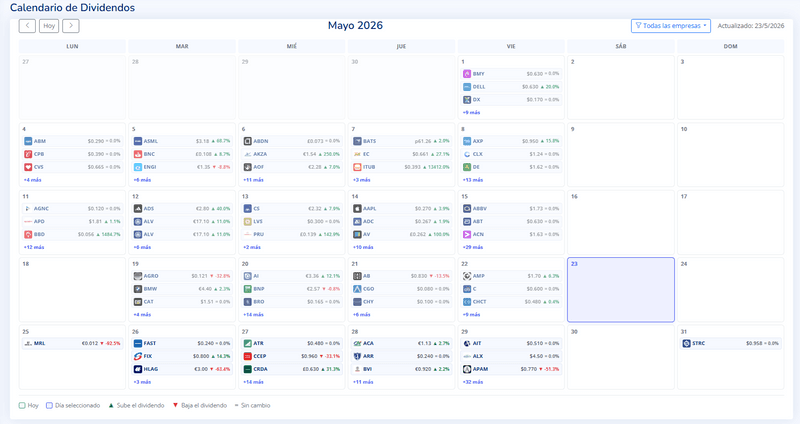Image resolution: width=800 pixels, height=424 pixels.
Task: Click the STRC logo on May 31
Action: pyautogui.click(x=686, y=343)
